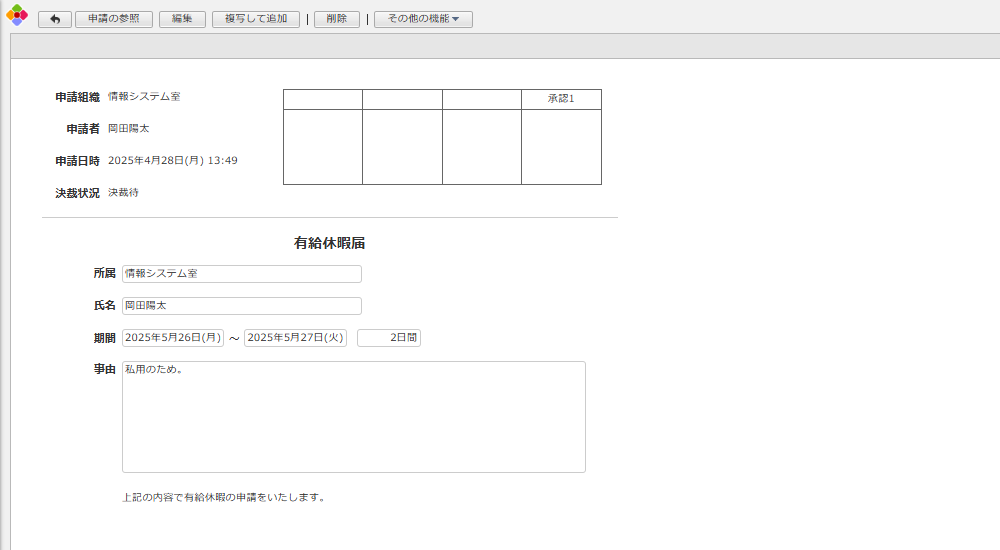Screen dimensions: 1000x550
Task: Expand the その他の機能 dropdown
Action: click(422, 20)
